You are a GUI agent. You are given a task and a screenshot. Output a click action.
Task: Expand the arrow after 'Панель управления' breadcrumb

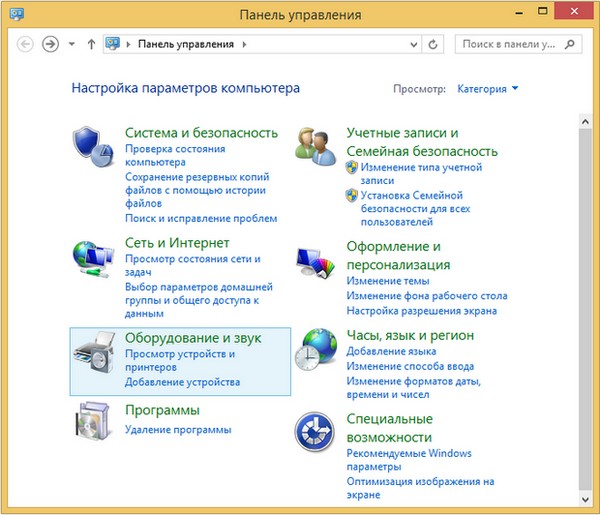click(244, 44)
